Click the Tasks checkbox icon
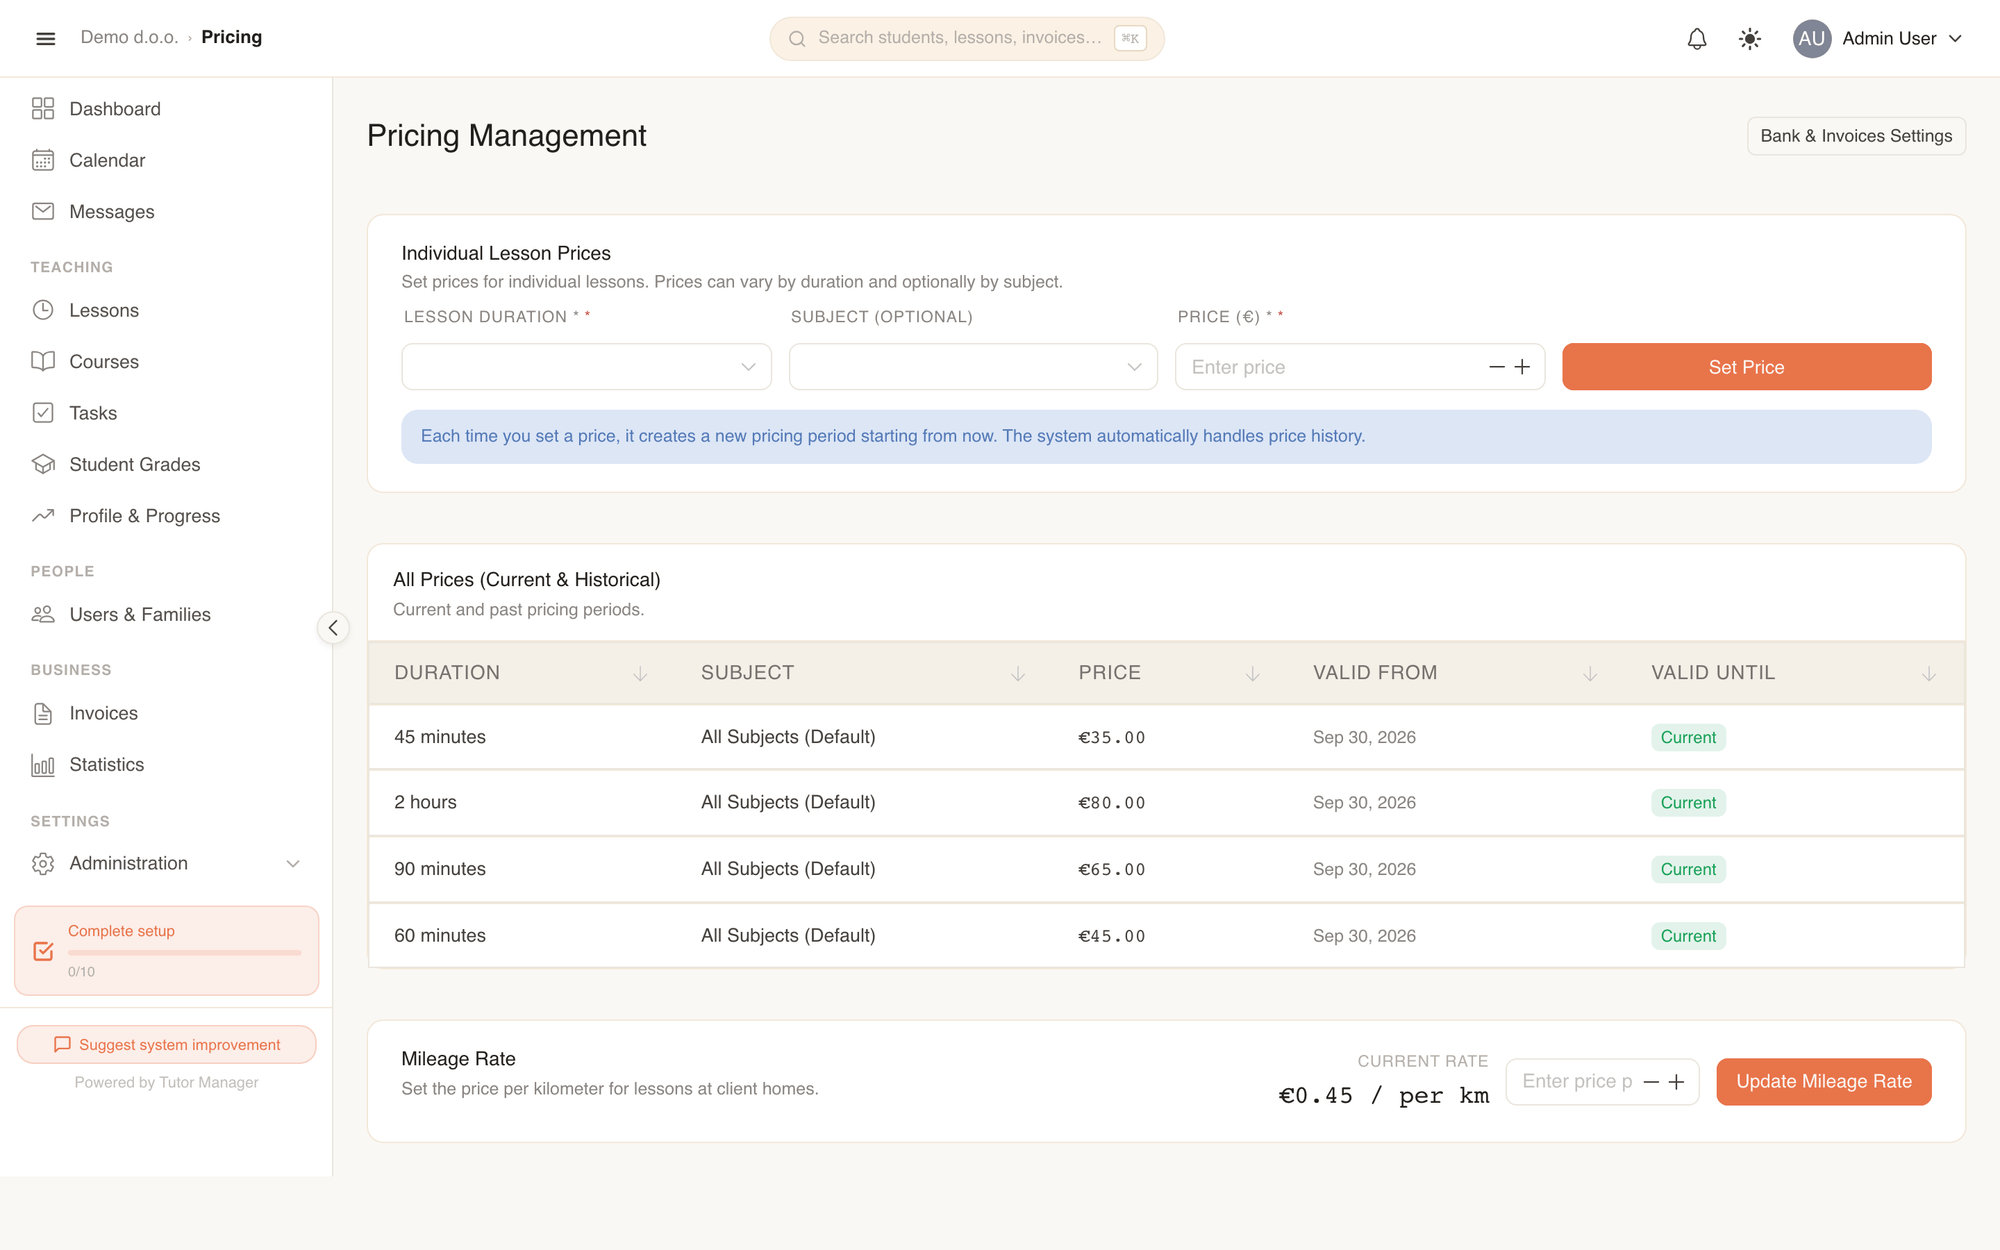 [x=43, y=413]
